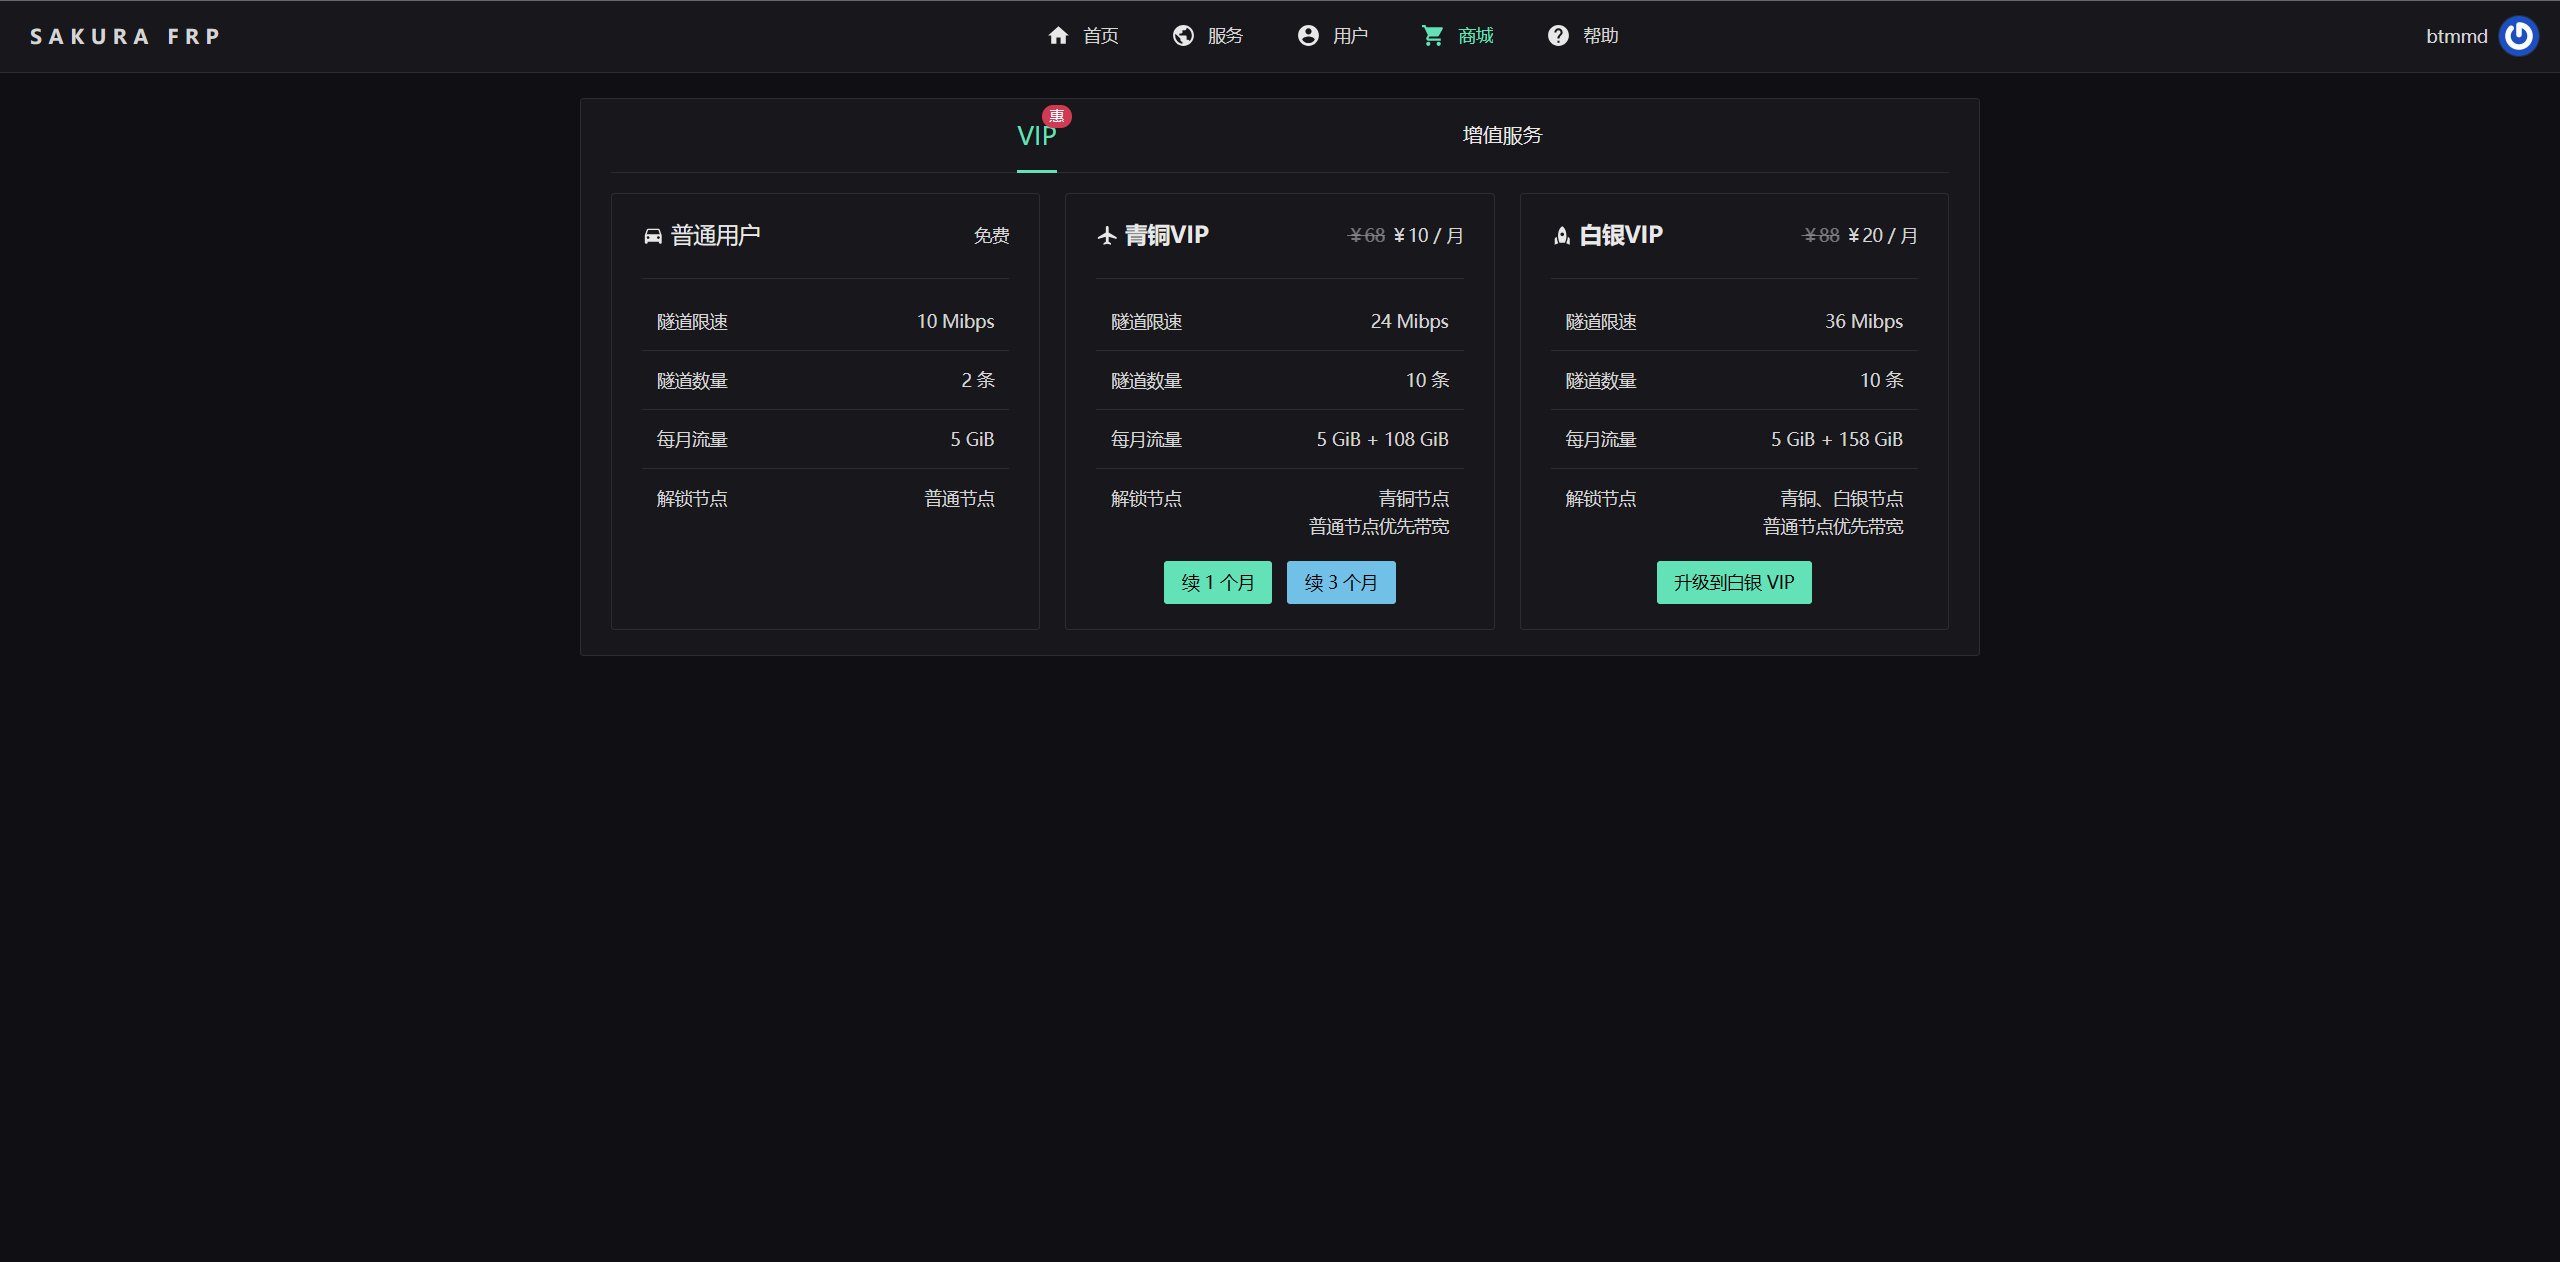
Task: Click the user account icon beside 用户
Action: [x=1308, y=36]
